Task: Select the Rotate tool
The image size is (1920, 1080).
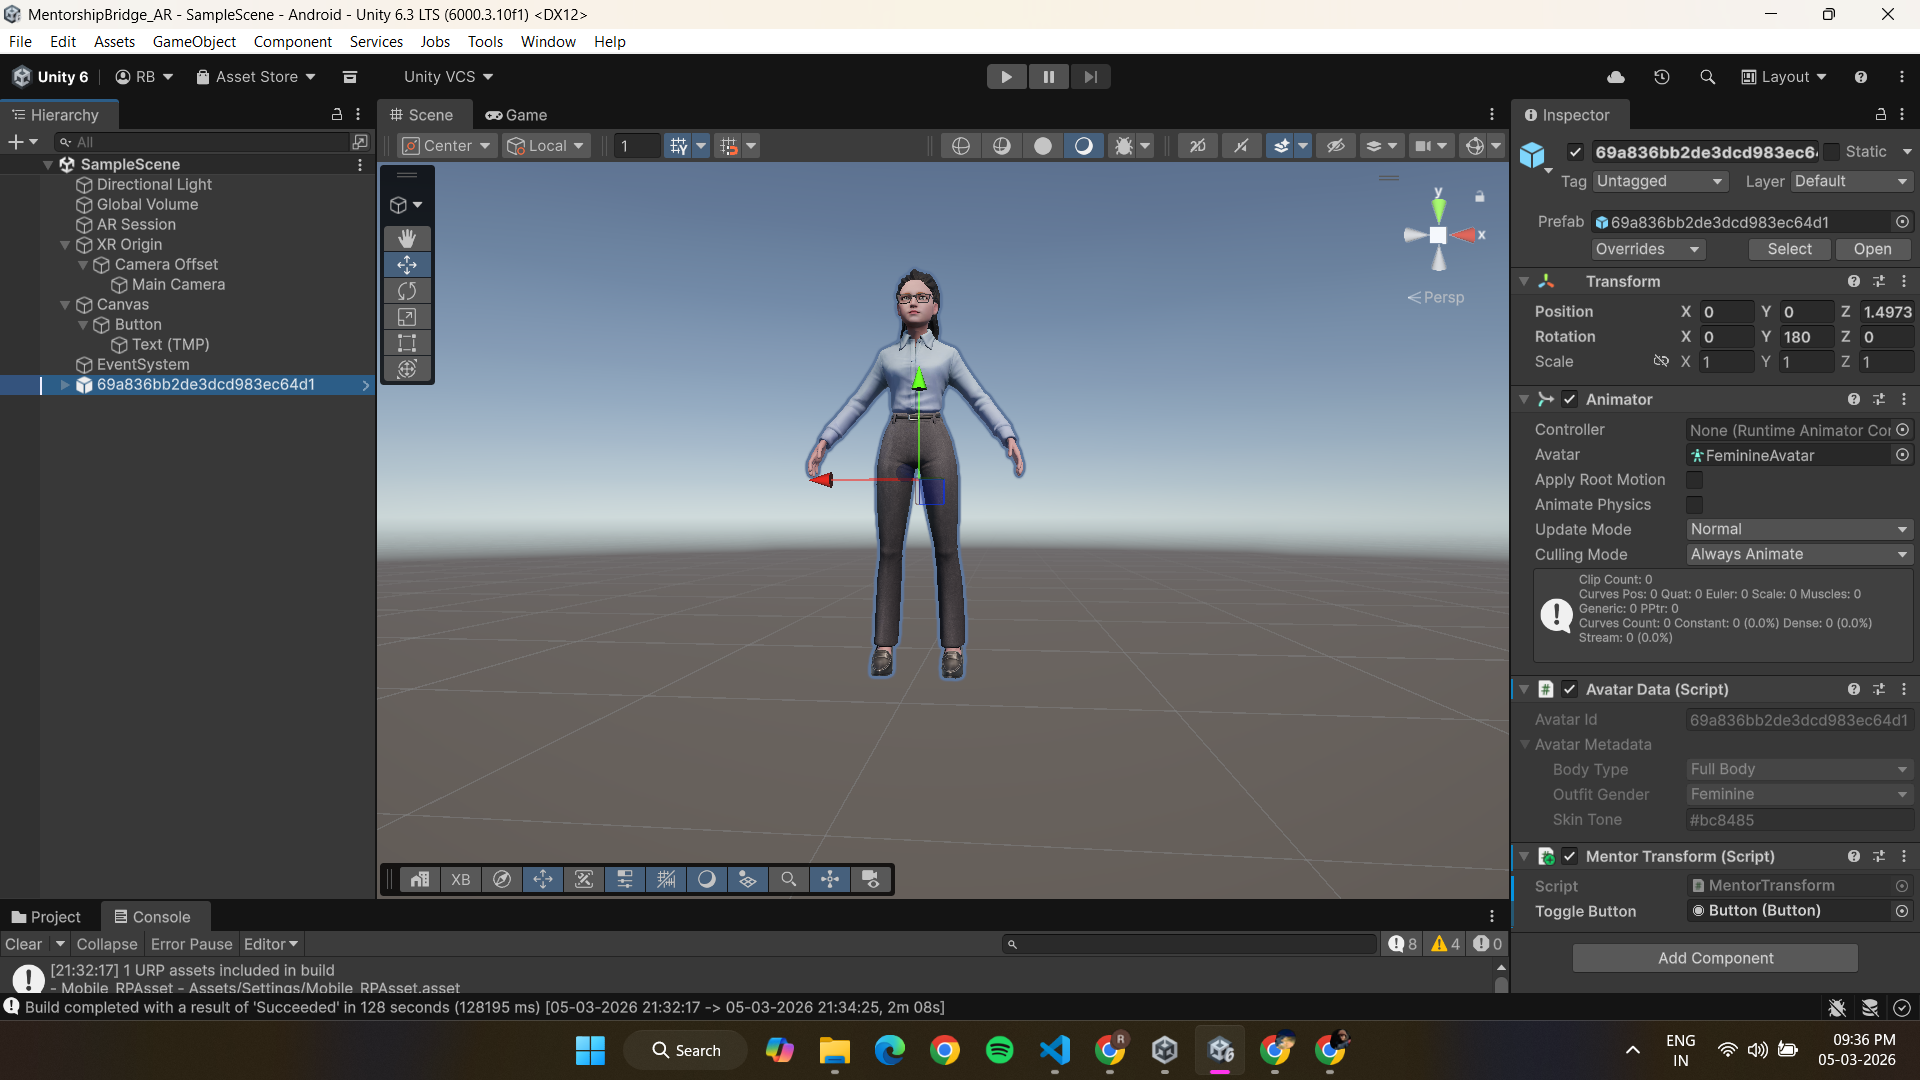Action: [407, 291]
